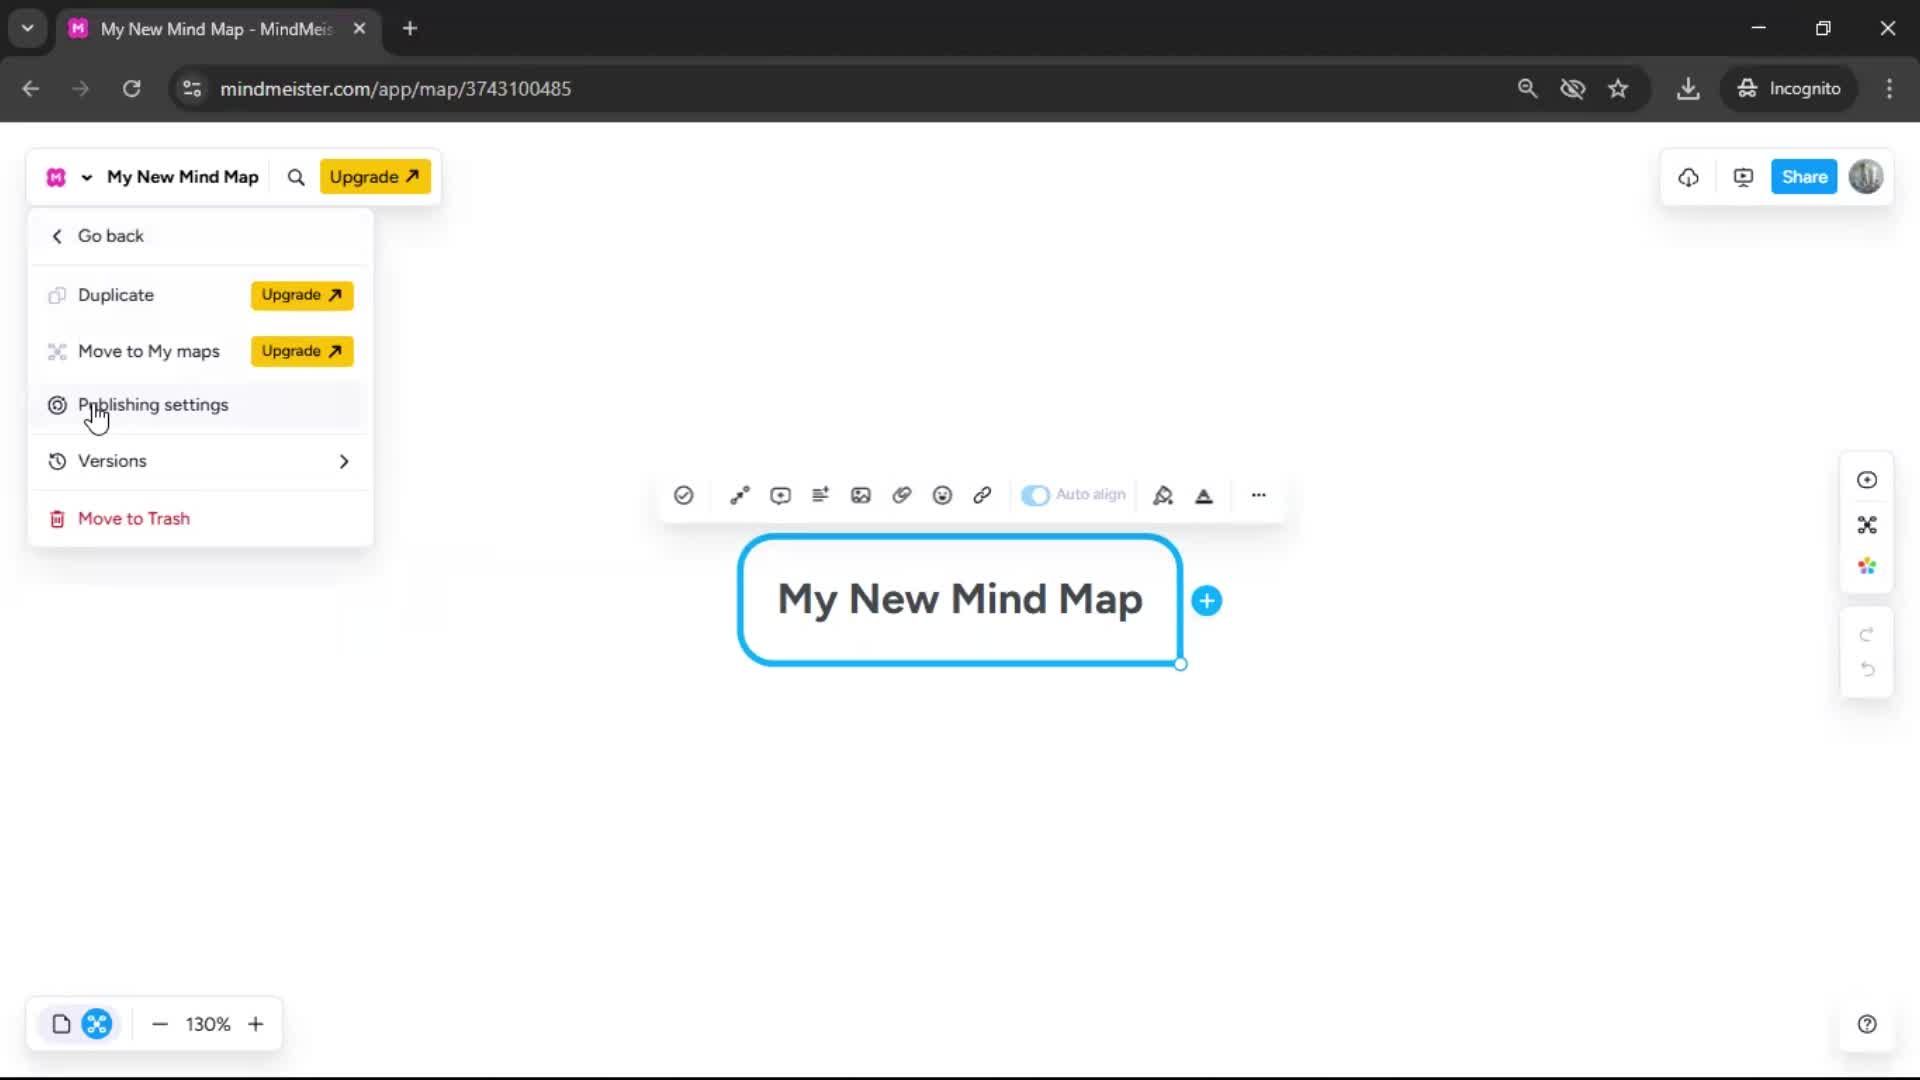
Task: Click the 130% zoom level
Action: (208, 1024)
